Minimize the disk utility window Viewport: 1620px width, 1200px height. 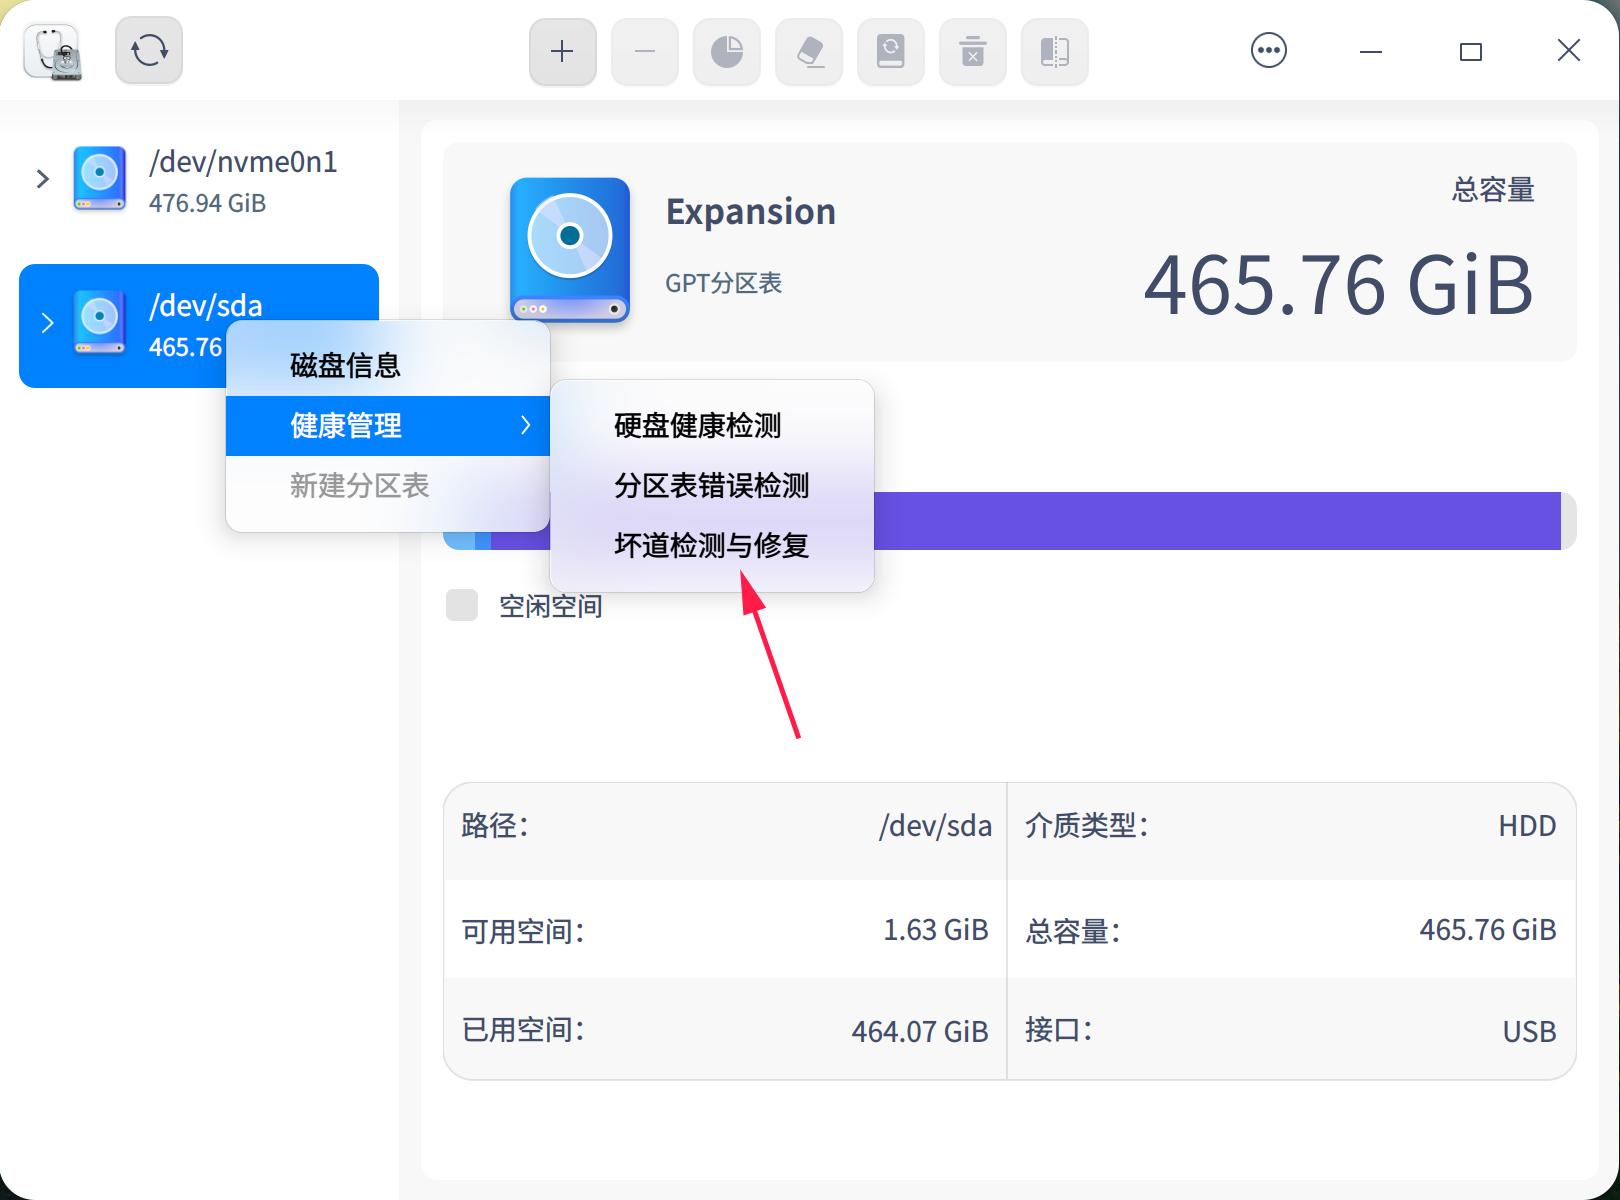tap(1371, 51)
